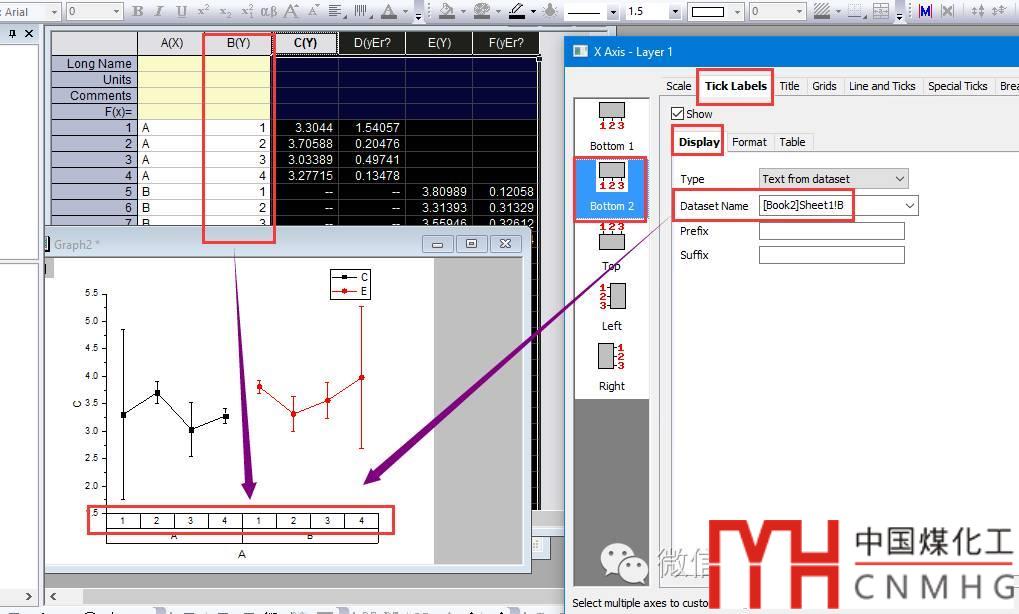Open the Display sub-tab

click(x=699, y=142)
